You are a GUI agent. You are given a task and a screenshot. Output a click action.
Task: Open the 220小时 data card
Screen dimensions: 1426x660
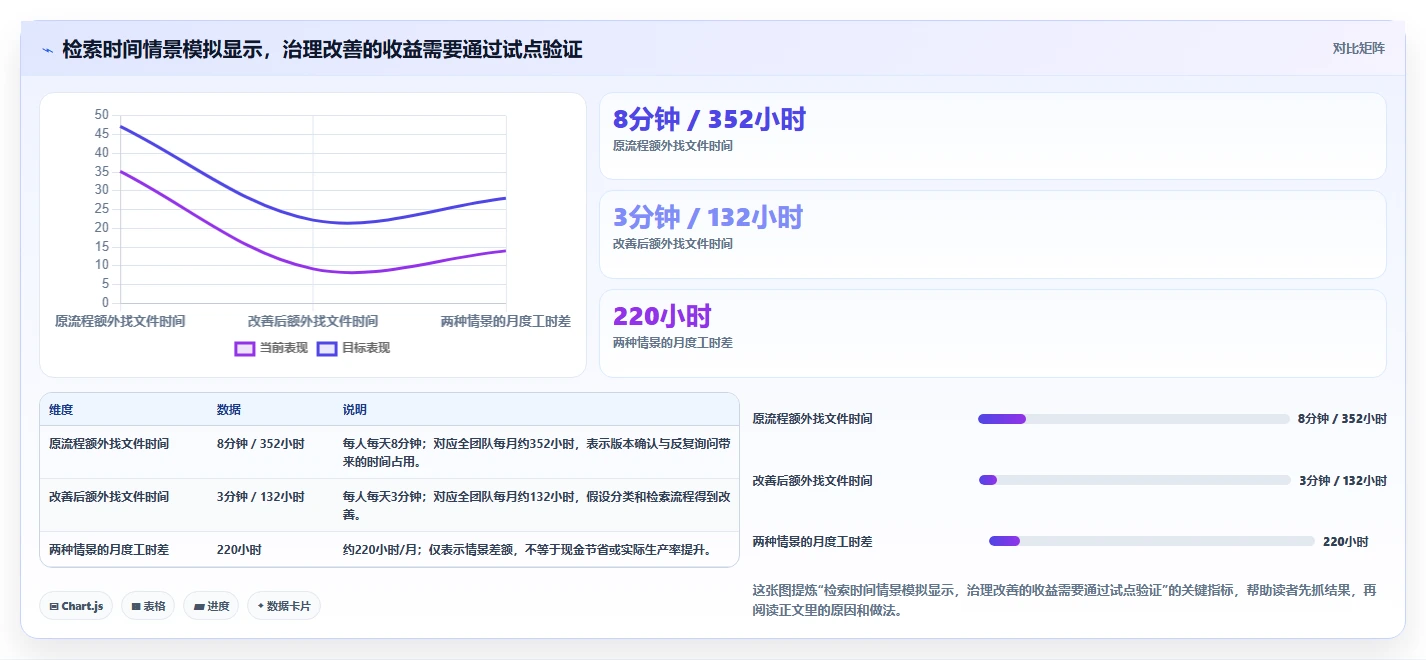pos(993,333)
